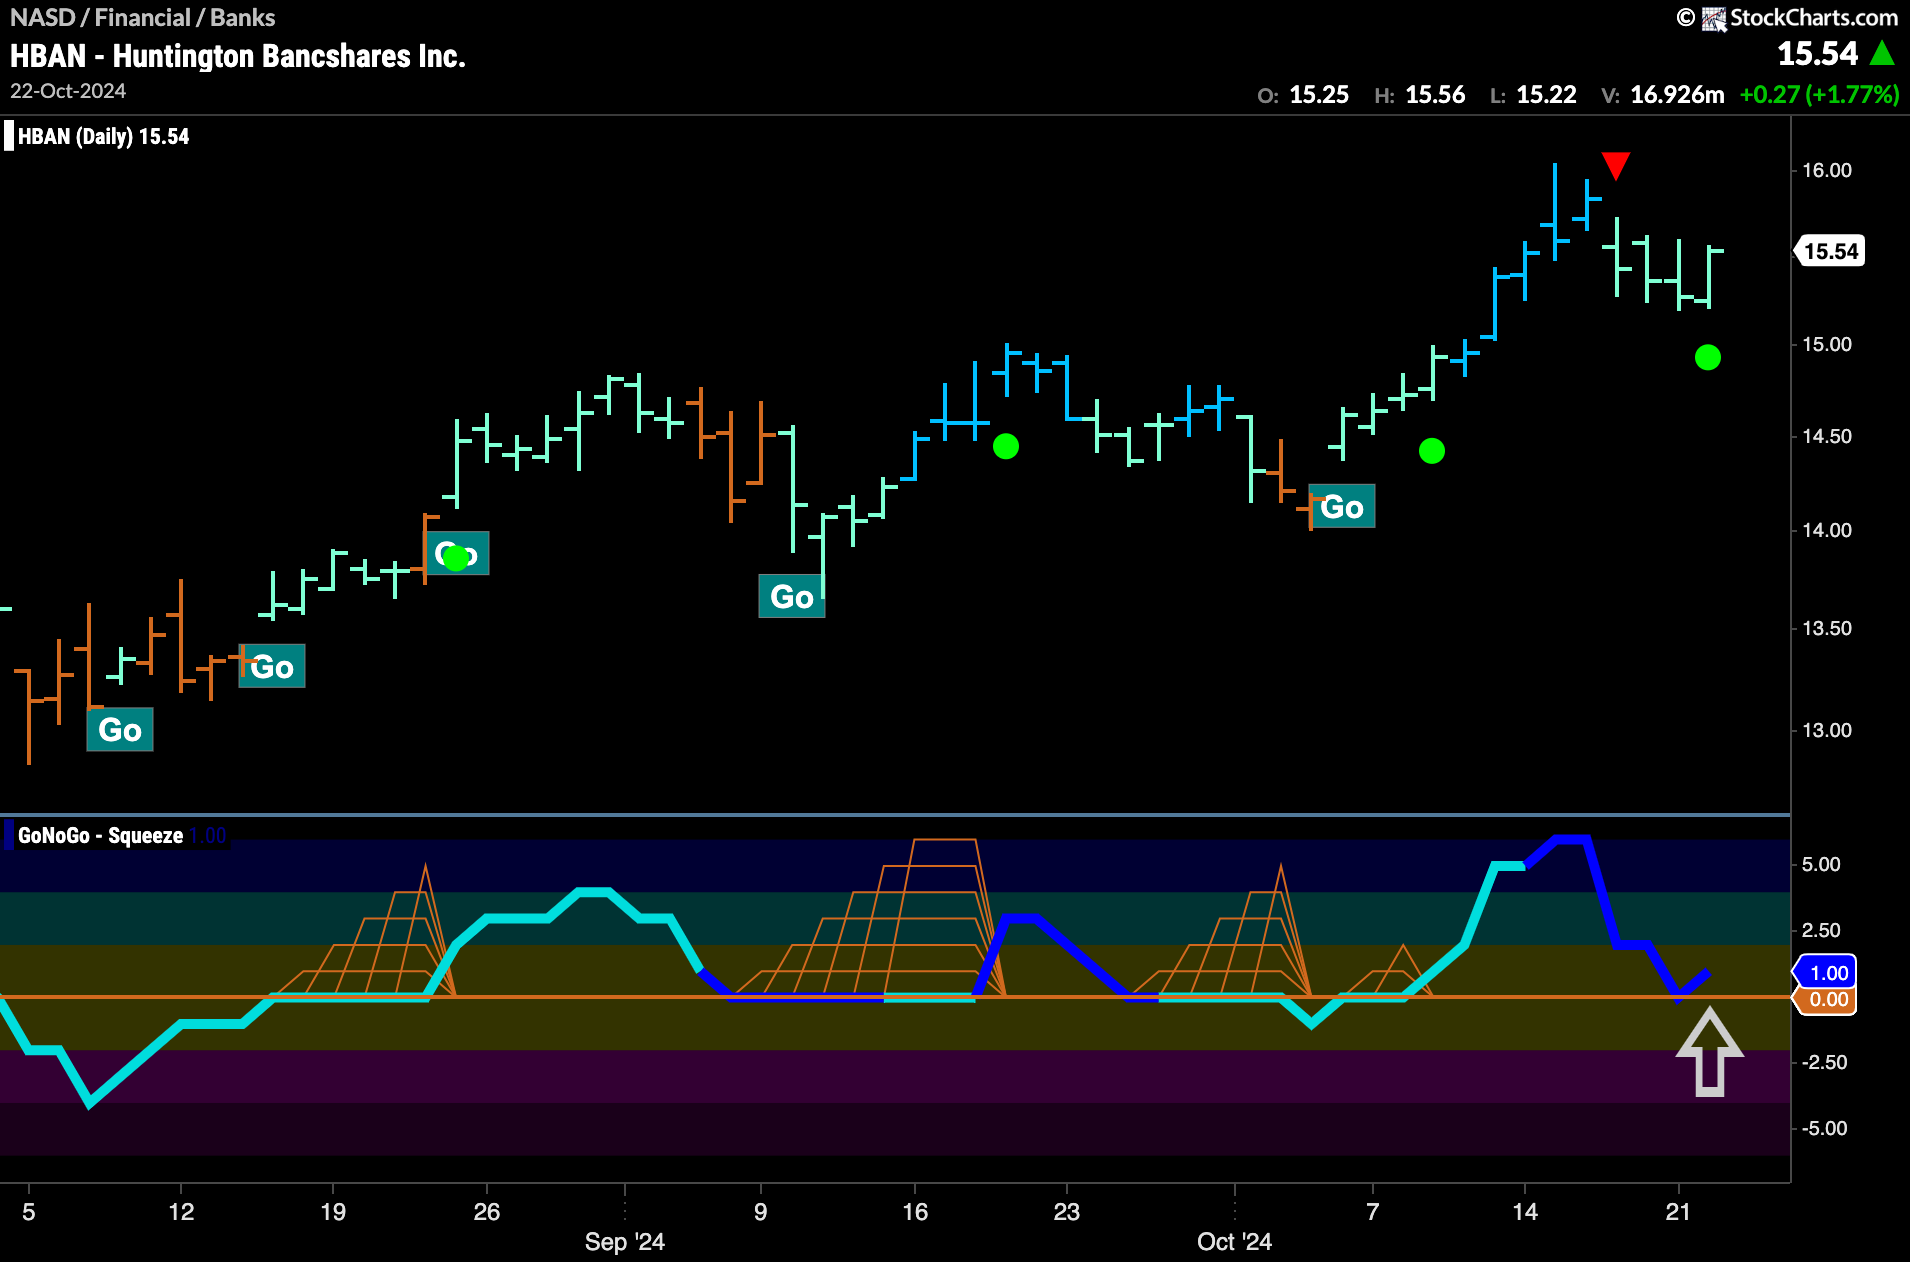The image size is (1910, 1262).
Task: Click the green dot below the early-October bars
Action: click(1432, 451)
